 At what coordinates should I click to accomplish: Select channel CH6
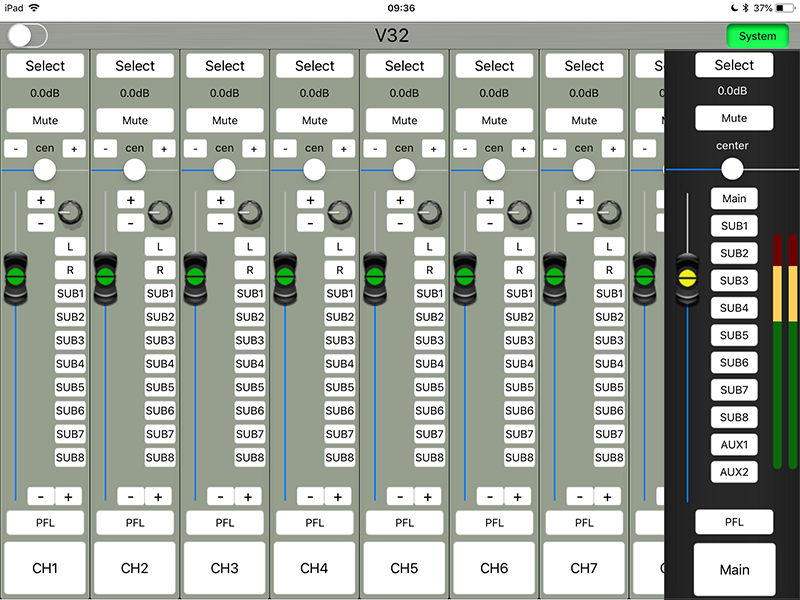pos(494,66)
